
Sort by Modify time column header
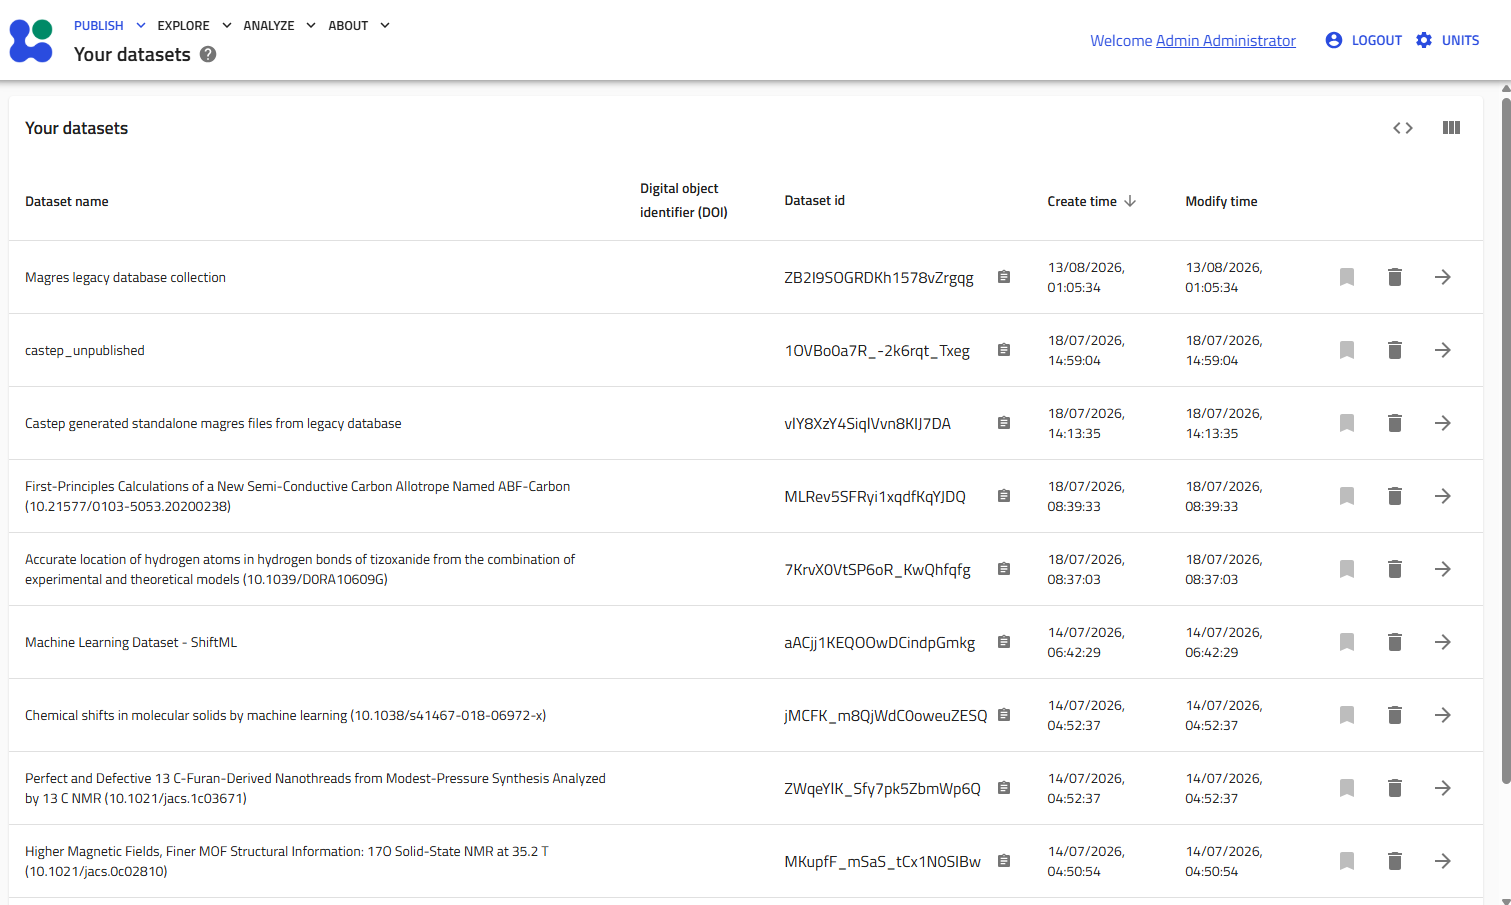tap(1221, 201)
